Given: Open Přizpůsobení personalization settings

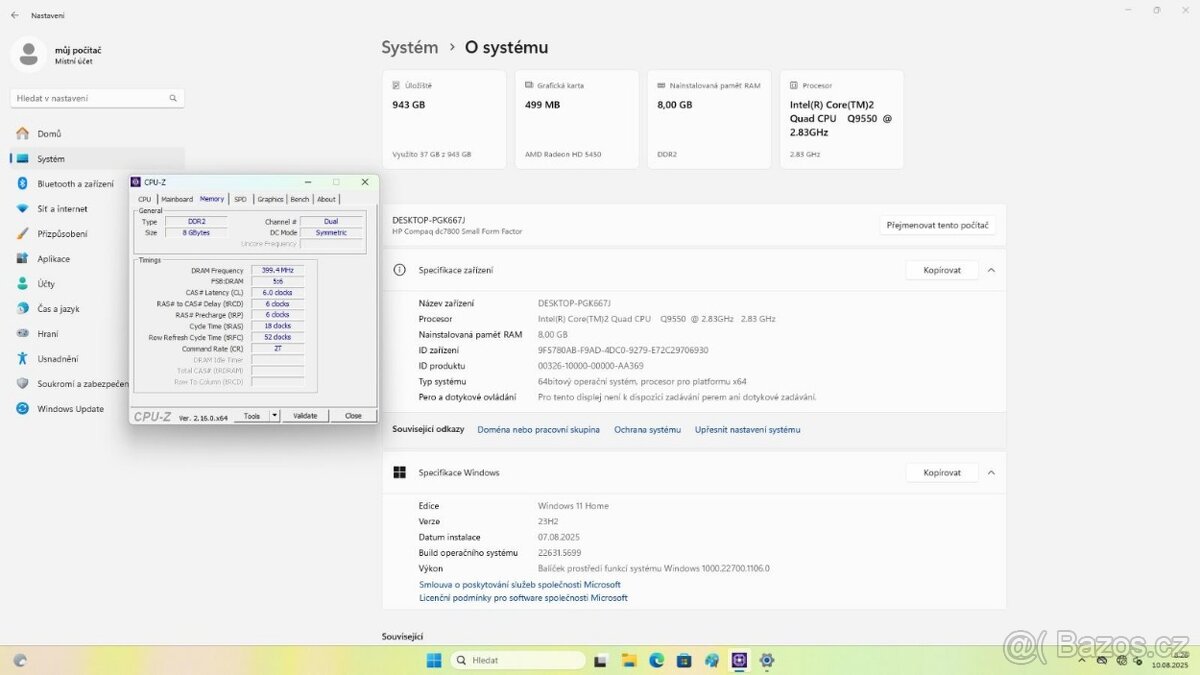Looking at the screenshot, I should (62, 234).
